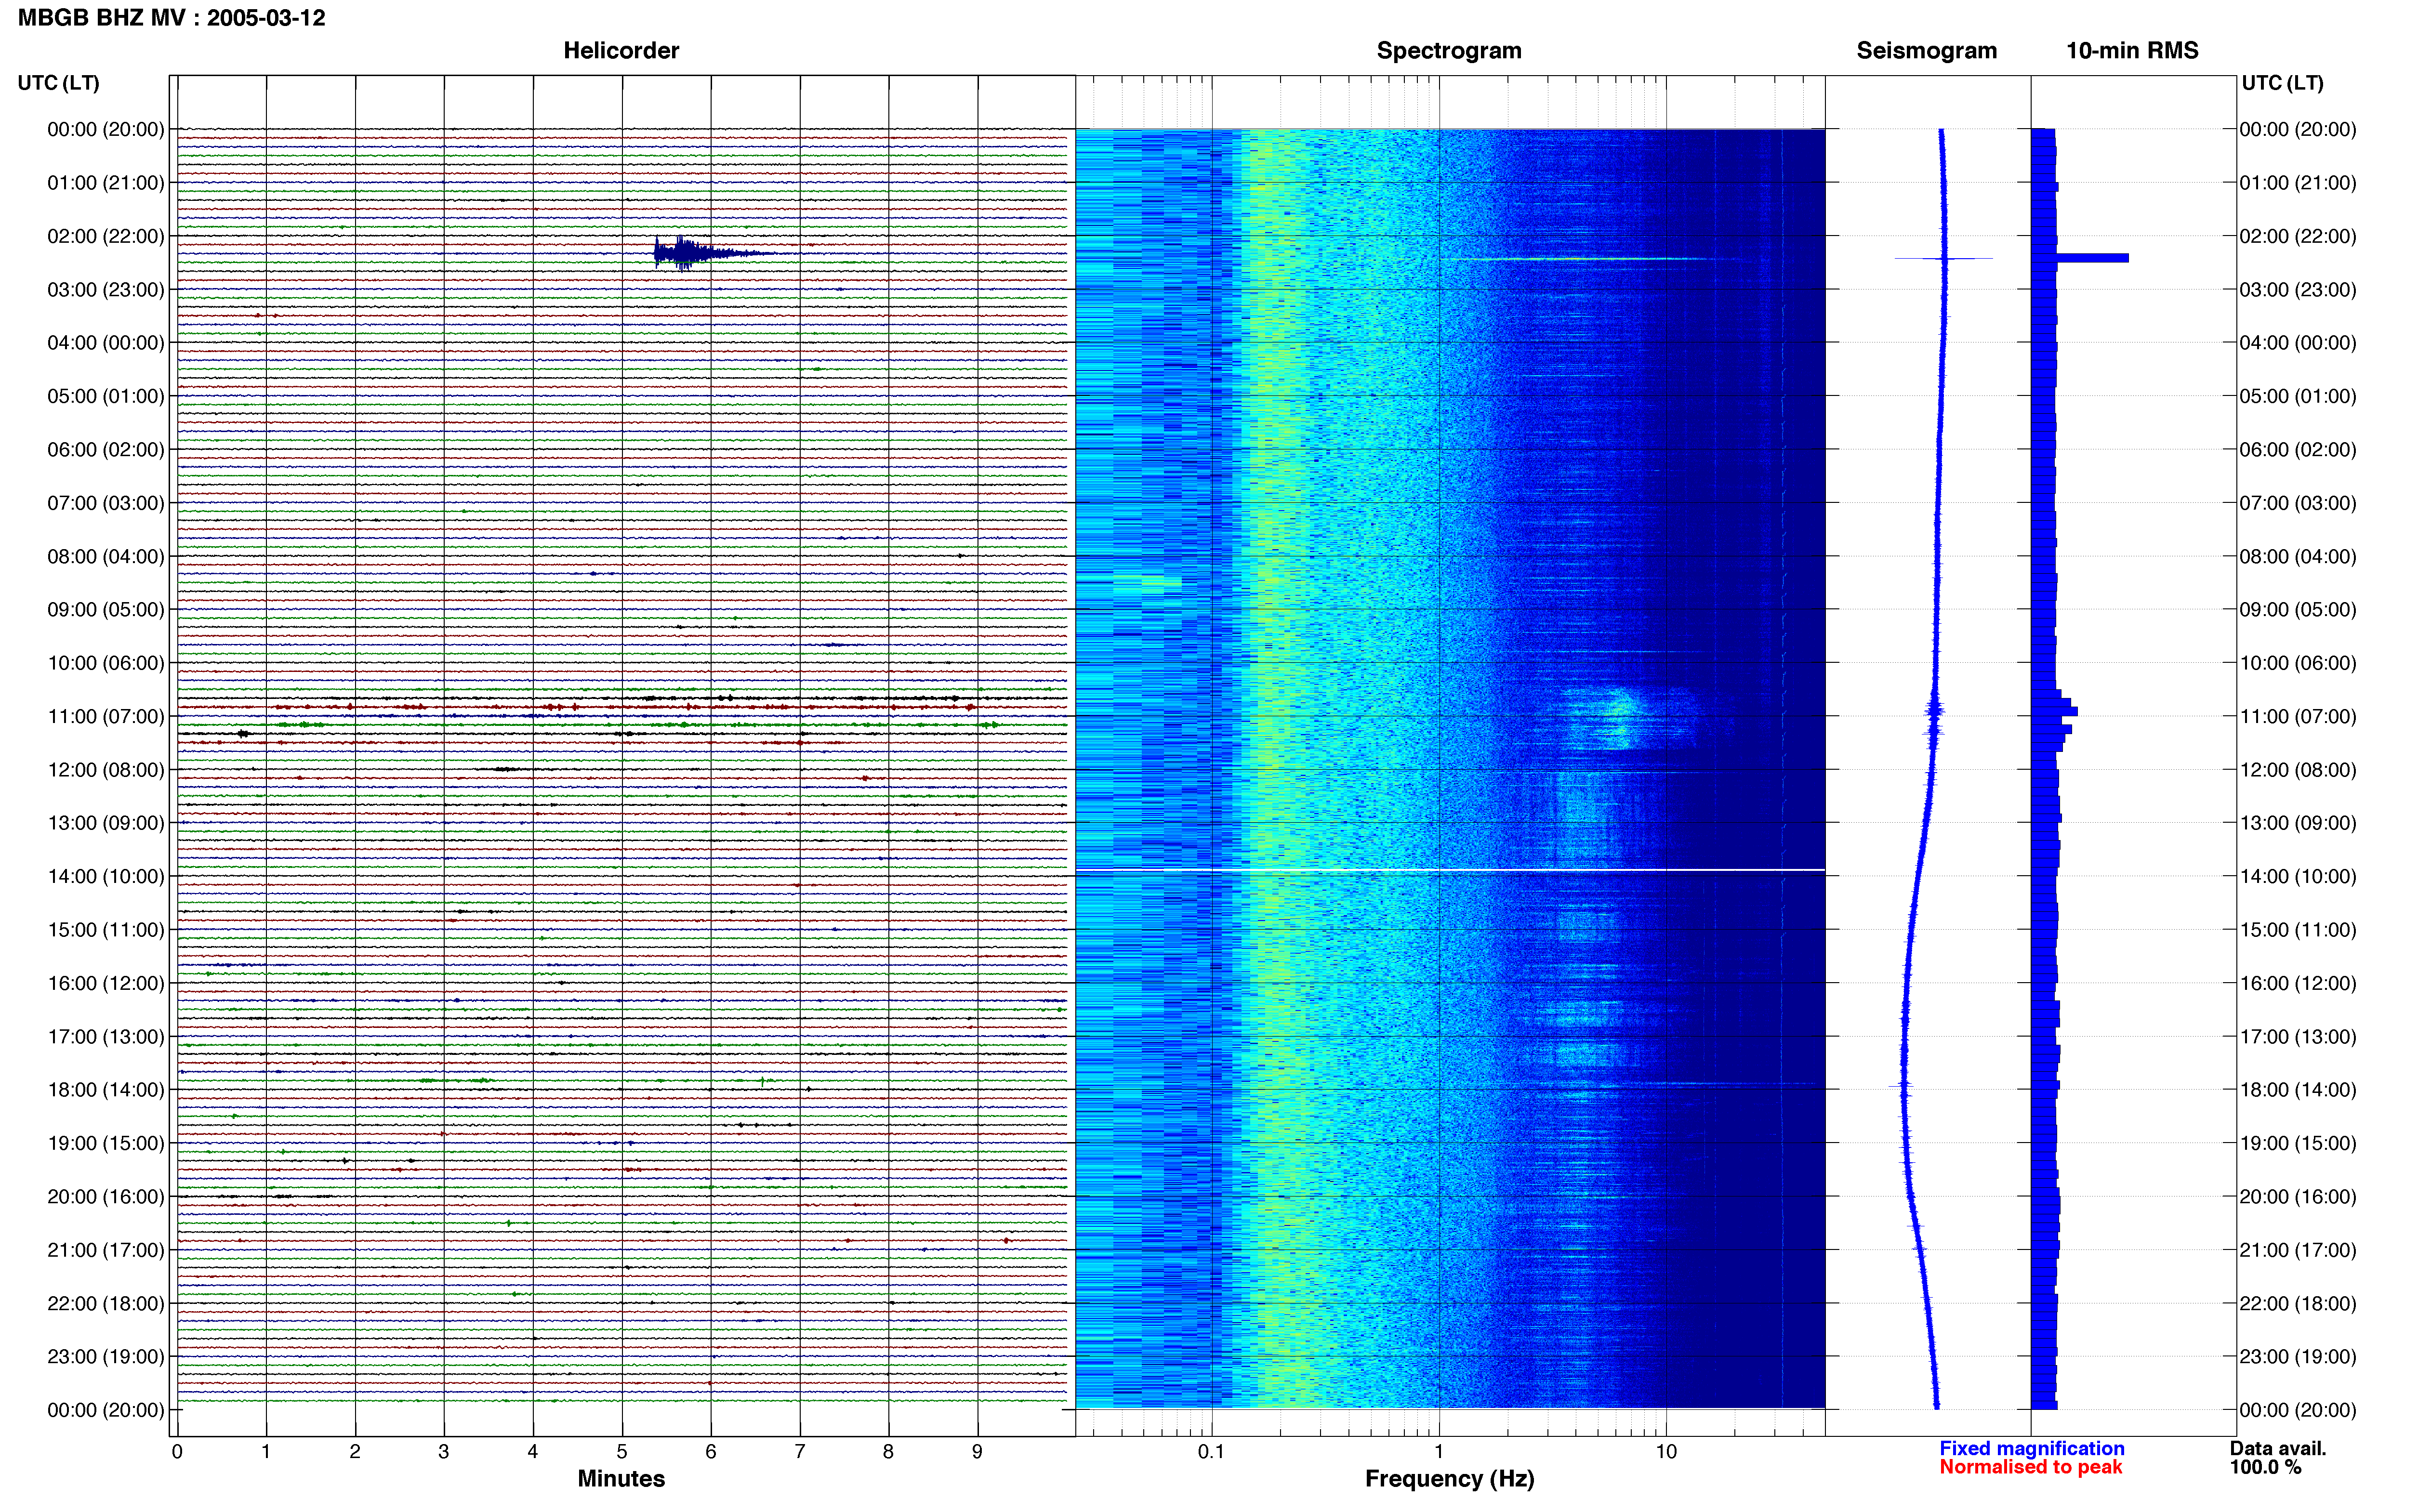Image resolution: width=2418 pixels, height=1512 pixels.
Task: Select the Spectrogram panel heading
Action: coord(1449,51)
